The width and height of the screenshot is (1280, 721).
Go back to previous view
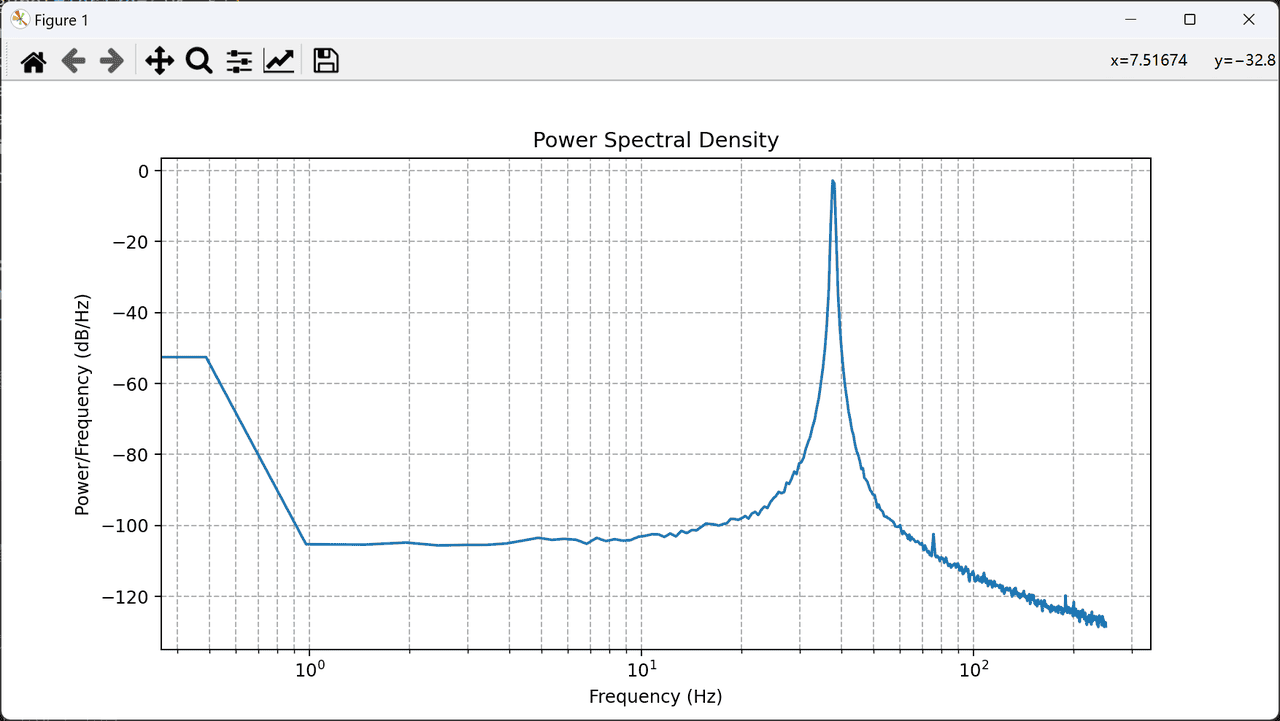(73, 61)
